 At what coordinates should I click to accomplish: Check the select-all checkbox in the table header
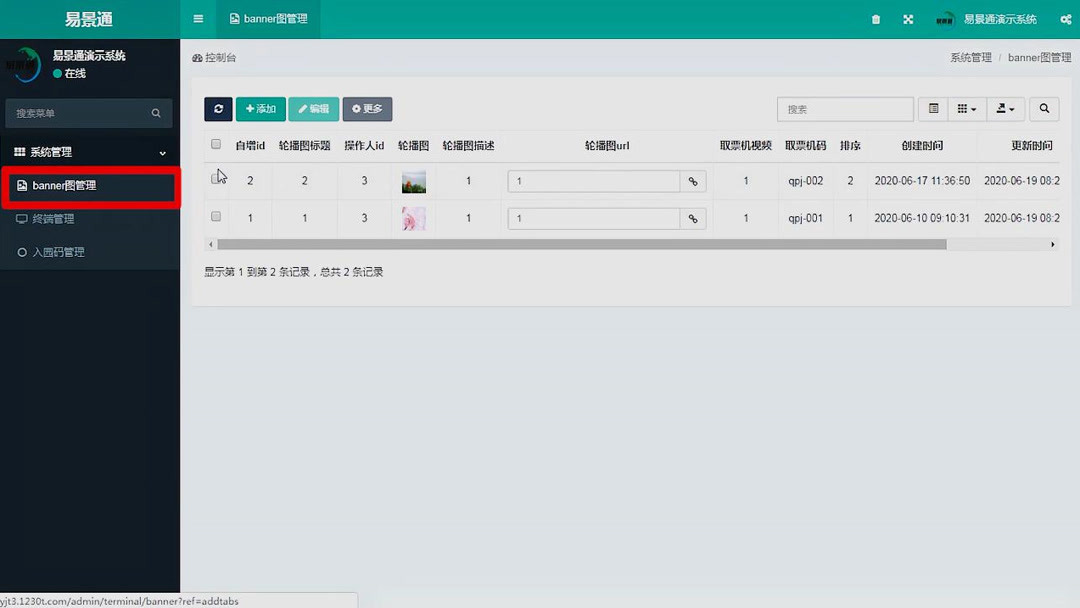[x=216, y=144]
